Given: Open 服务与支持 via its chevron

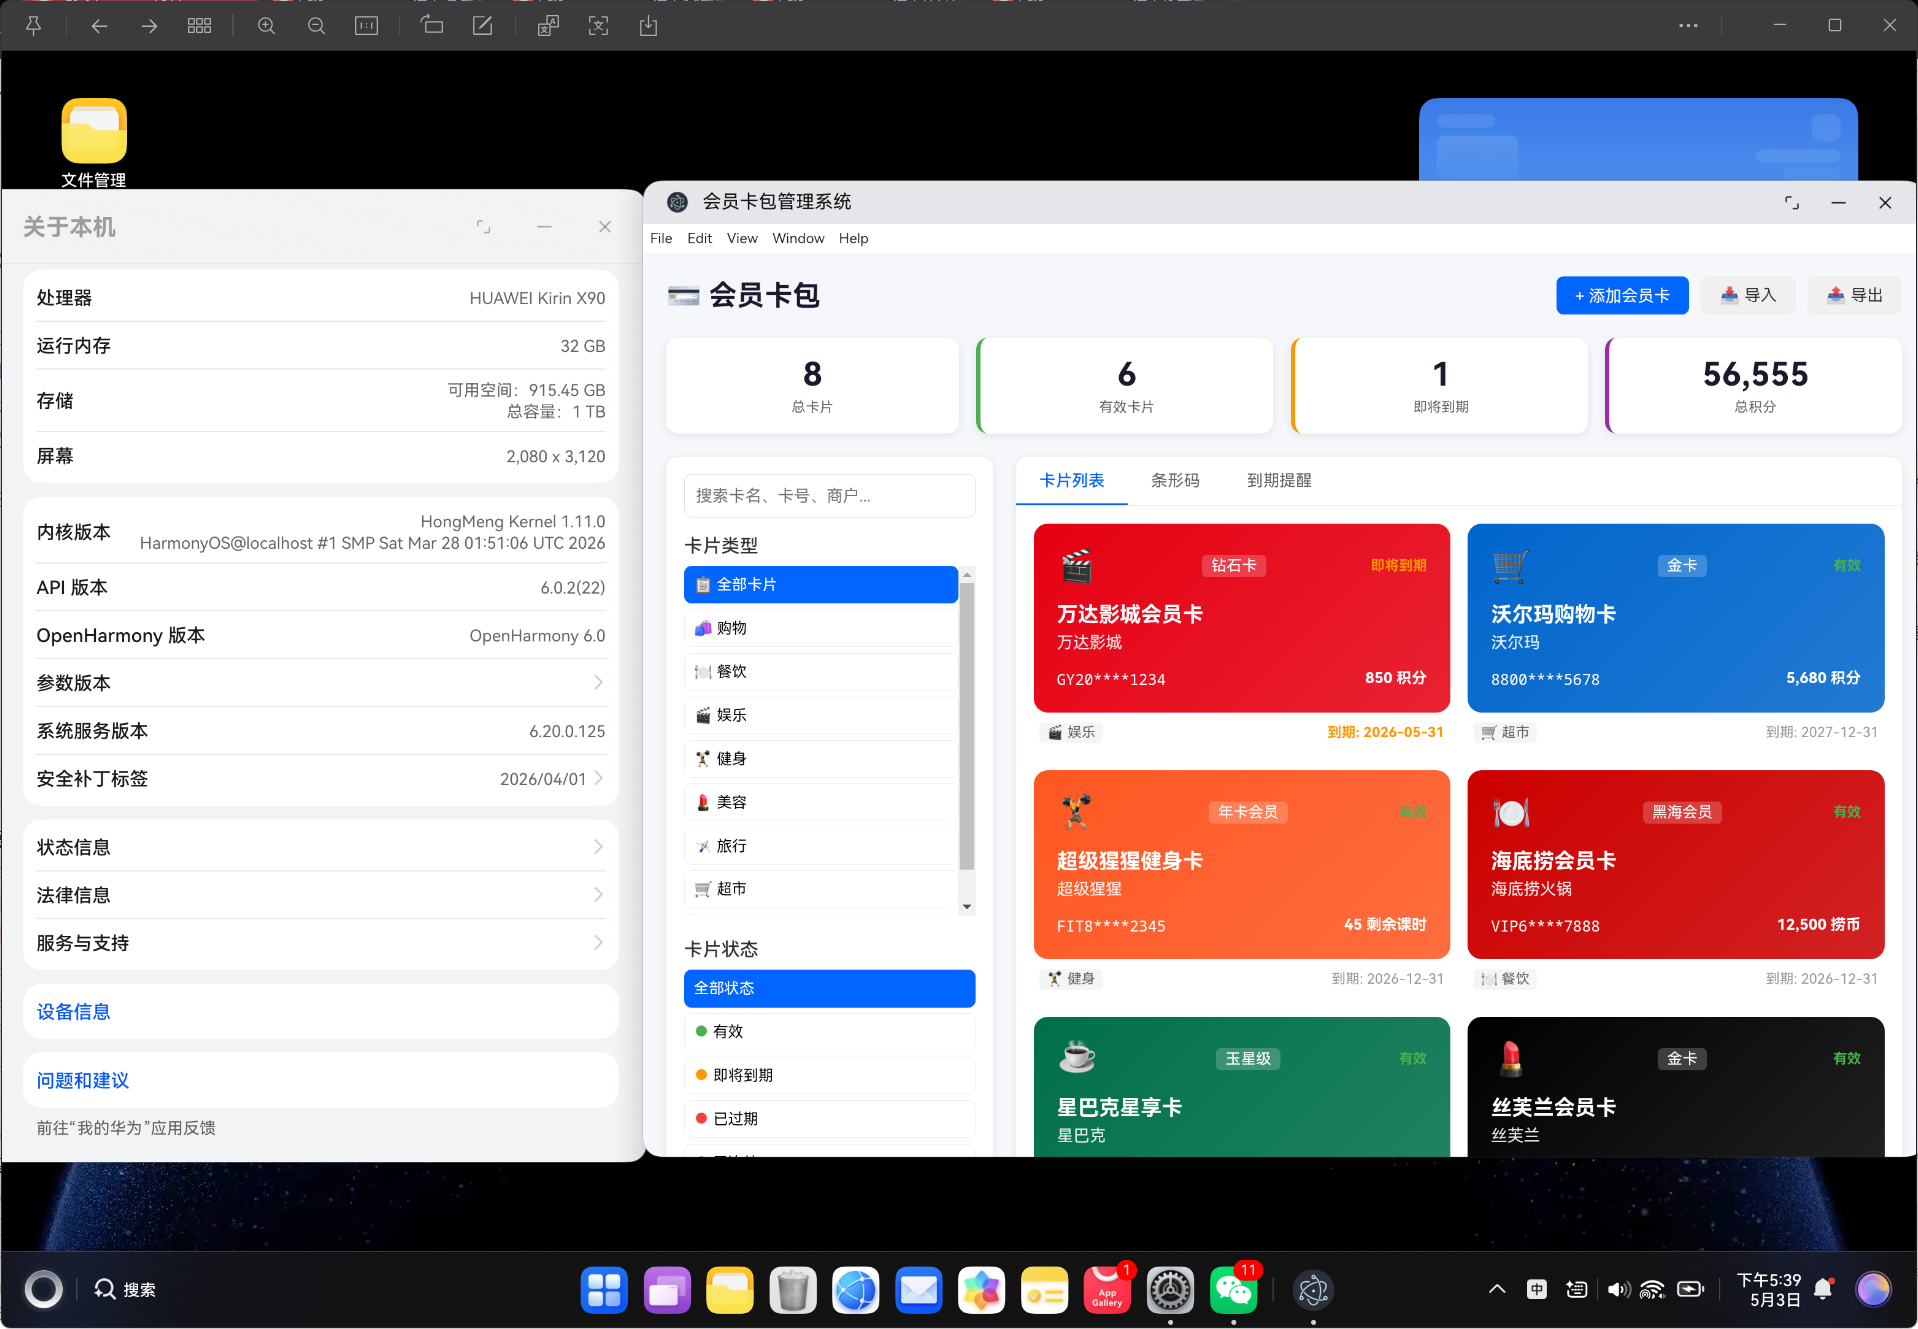Looking at the screenshot, I should pyautogui.click(x=598, y=943).
